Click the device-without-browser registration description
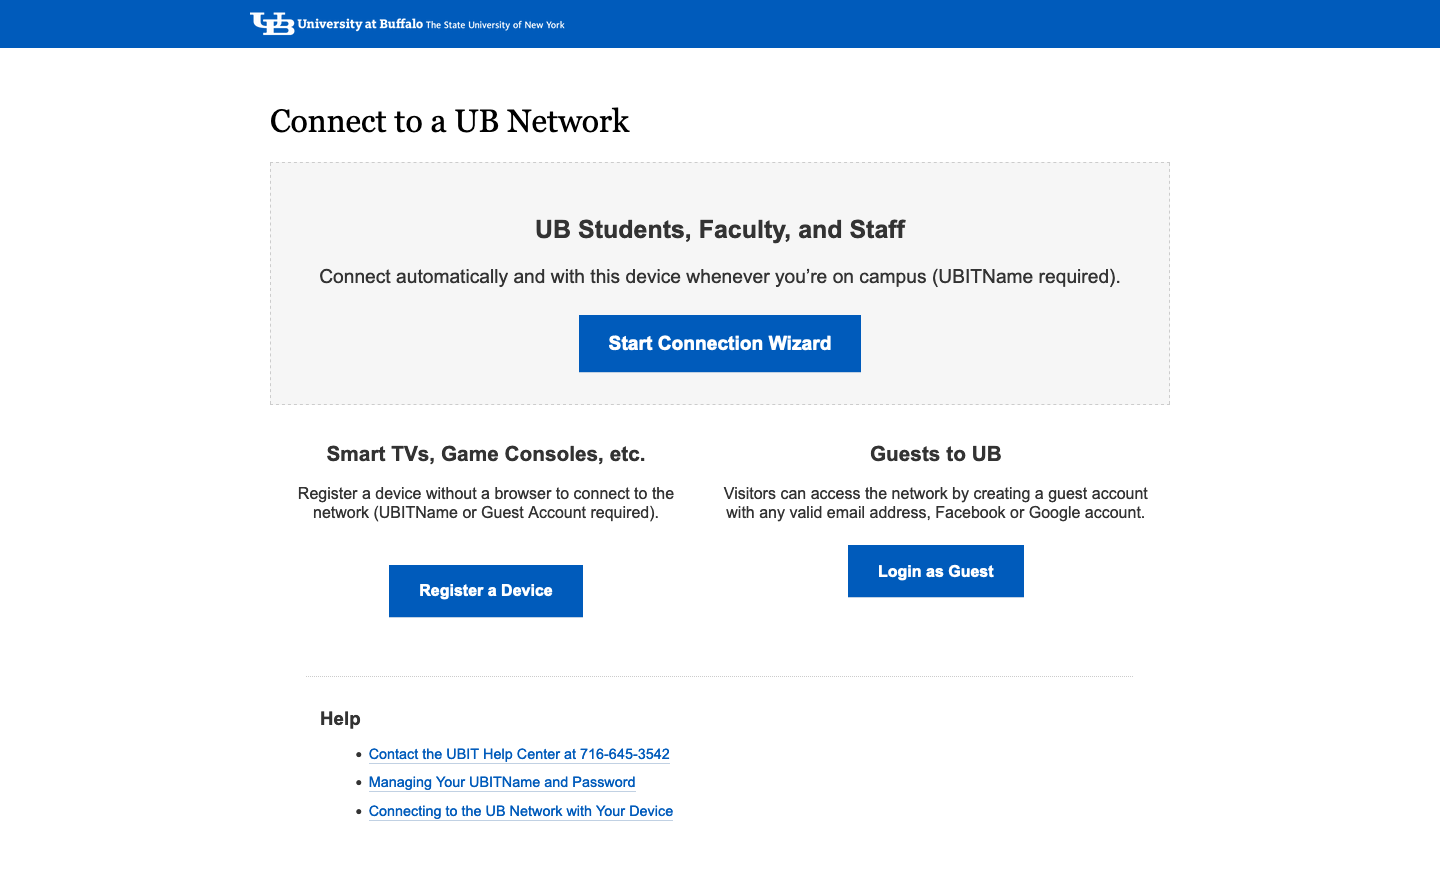1440x871 pixels. click(485, 503)
